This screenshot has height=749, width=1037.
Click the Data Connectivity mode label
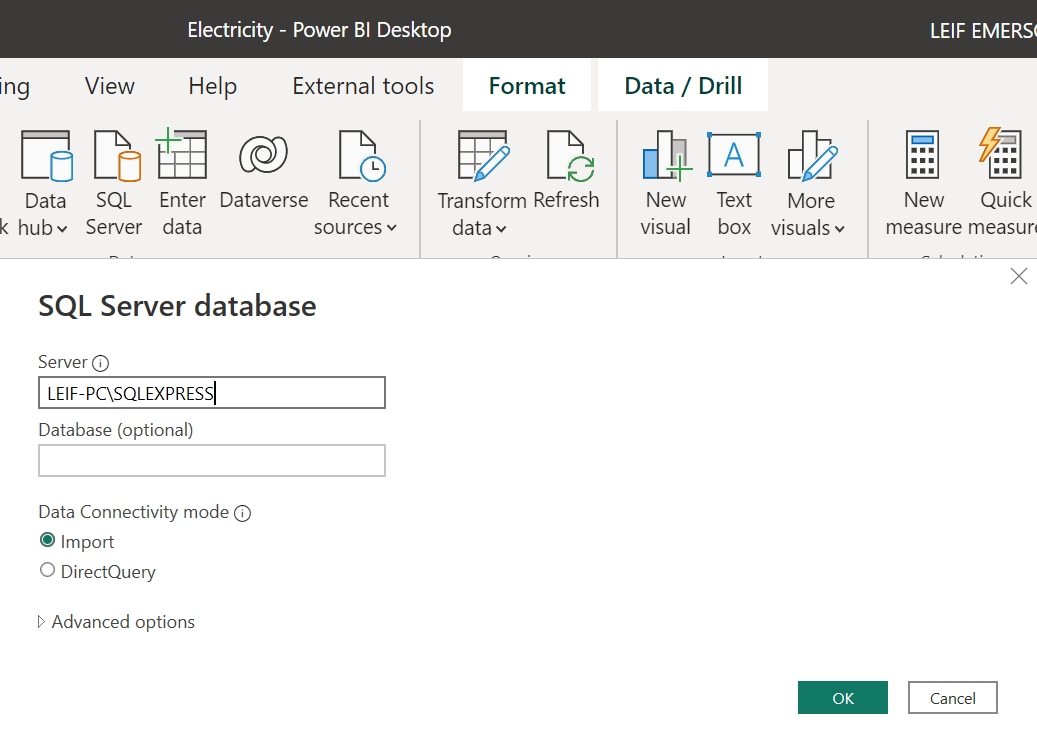point(134,512)
